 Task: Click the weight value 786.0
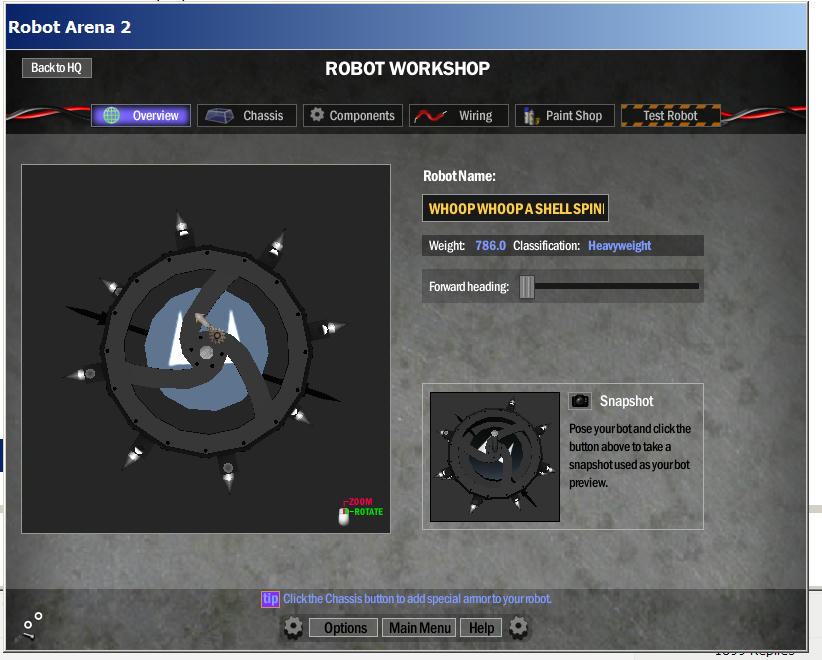click(x=490, y=245)
